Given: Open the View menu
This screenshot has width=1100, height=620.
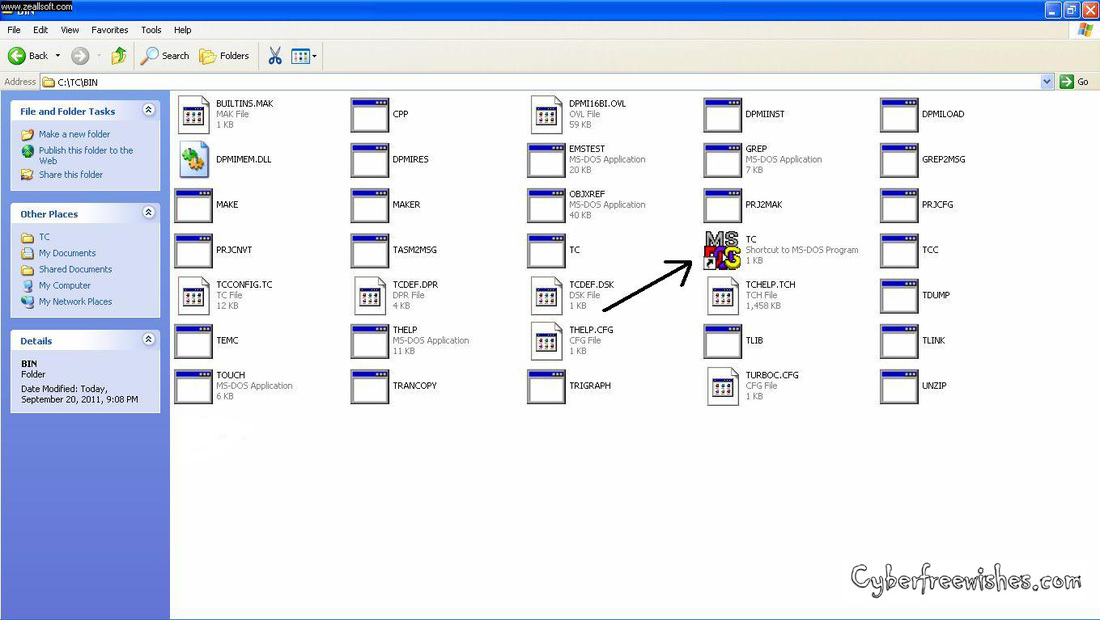Looking at the screenshot, I should pyautogui.click(x=69, y=29).
